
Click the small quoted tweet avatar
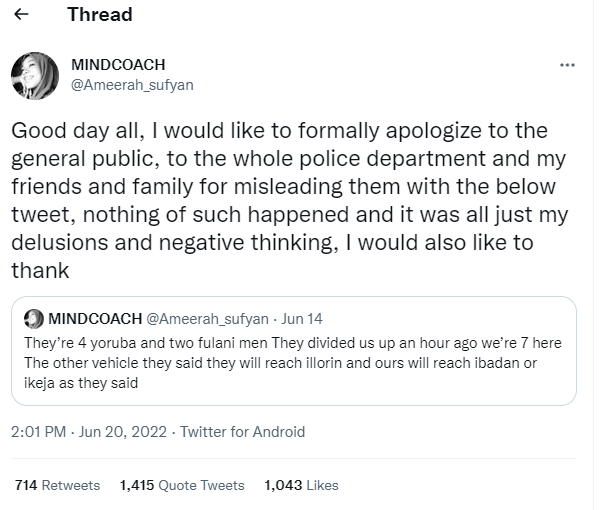[x=33, y=319]
